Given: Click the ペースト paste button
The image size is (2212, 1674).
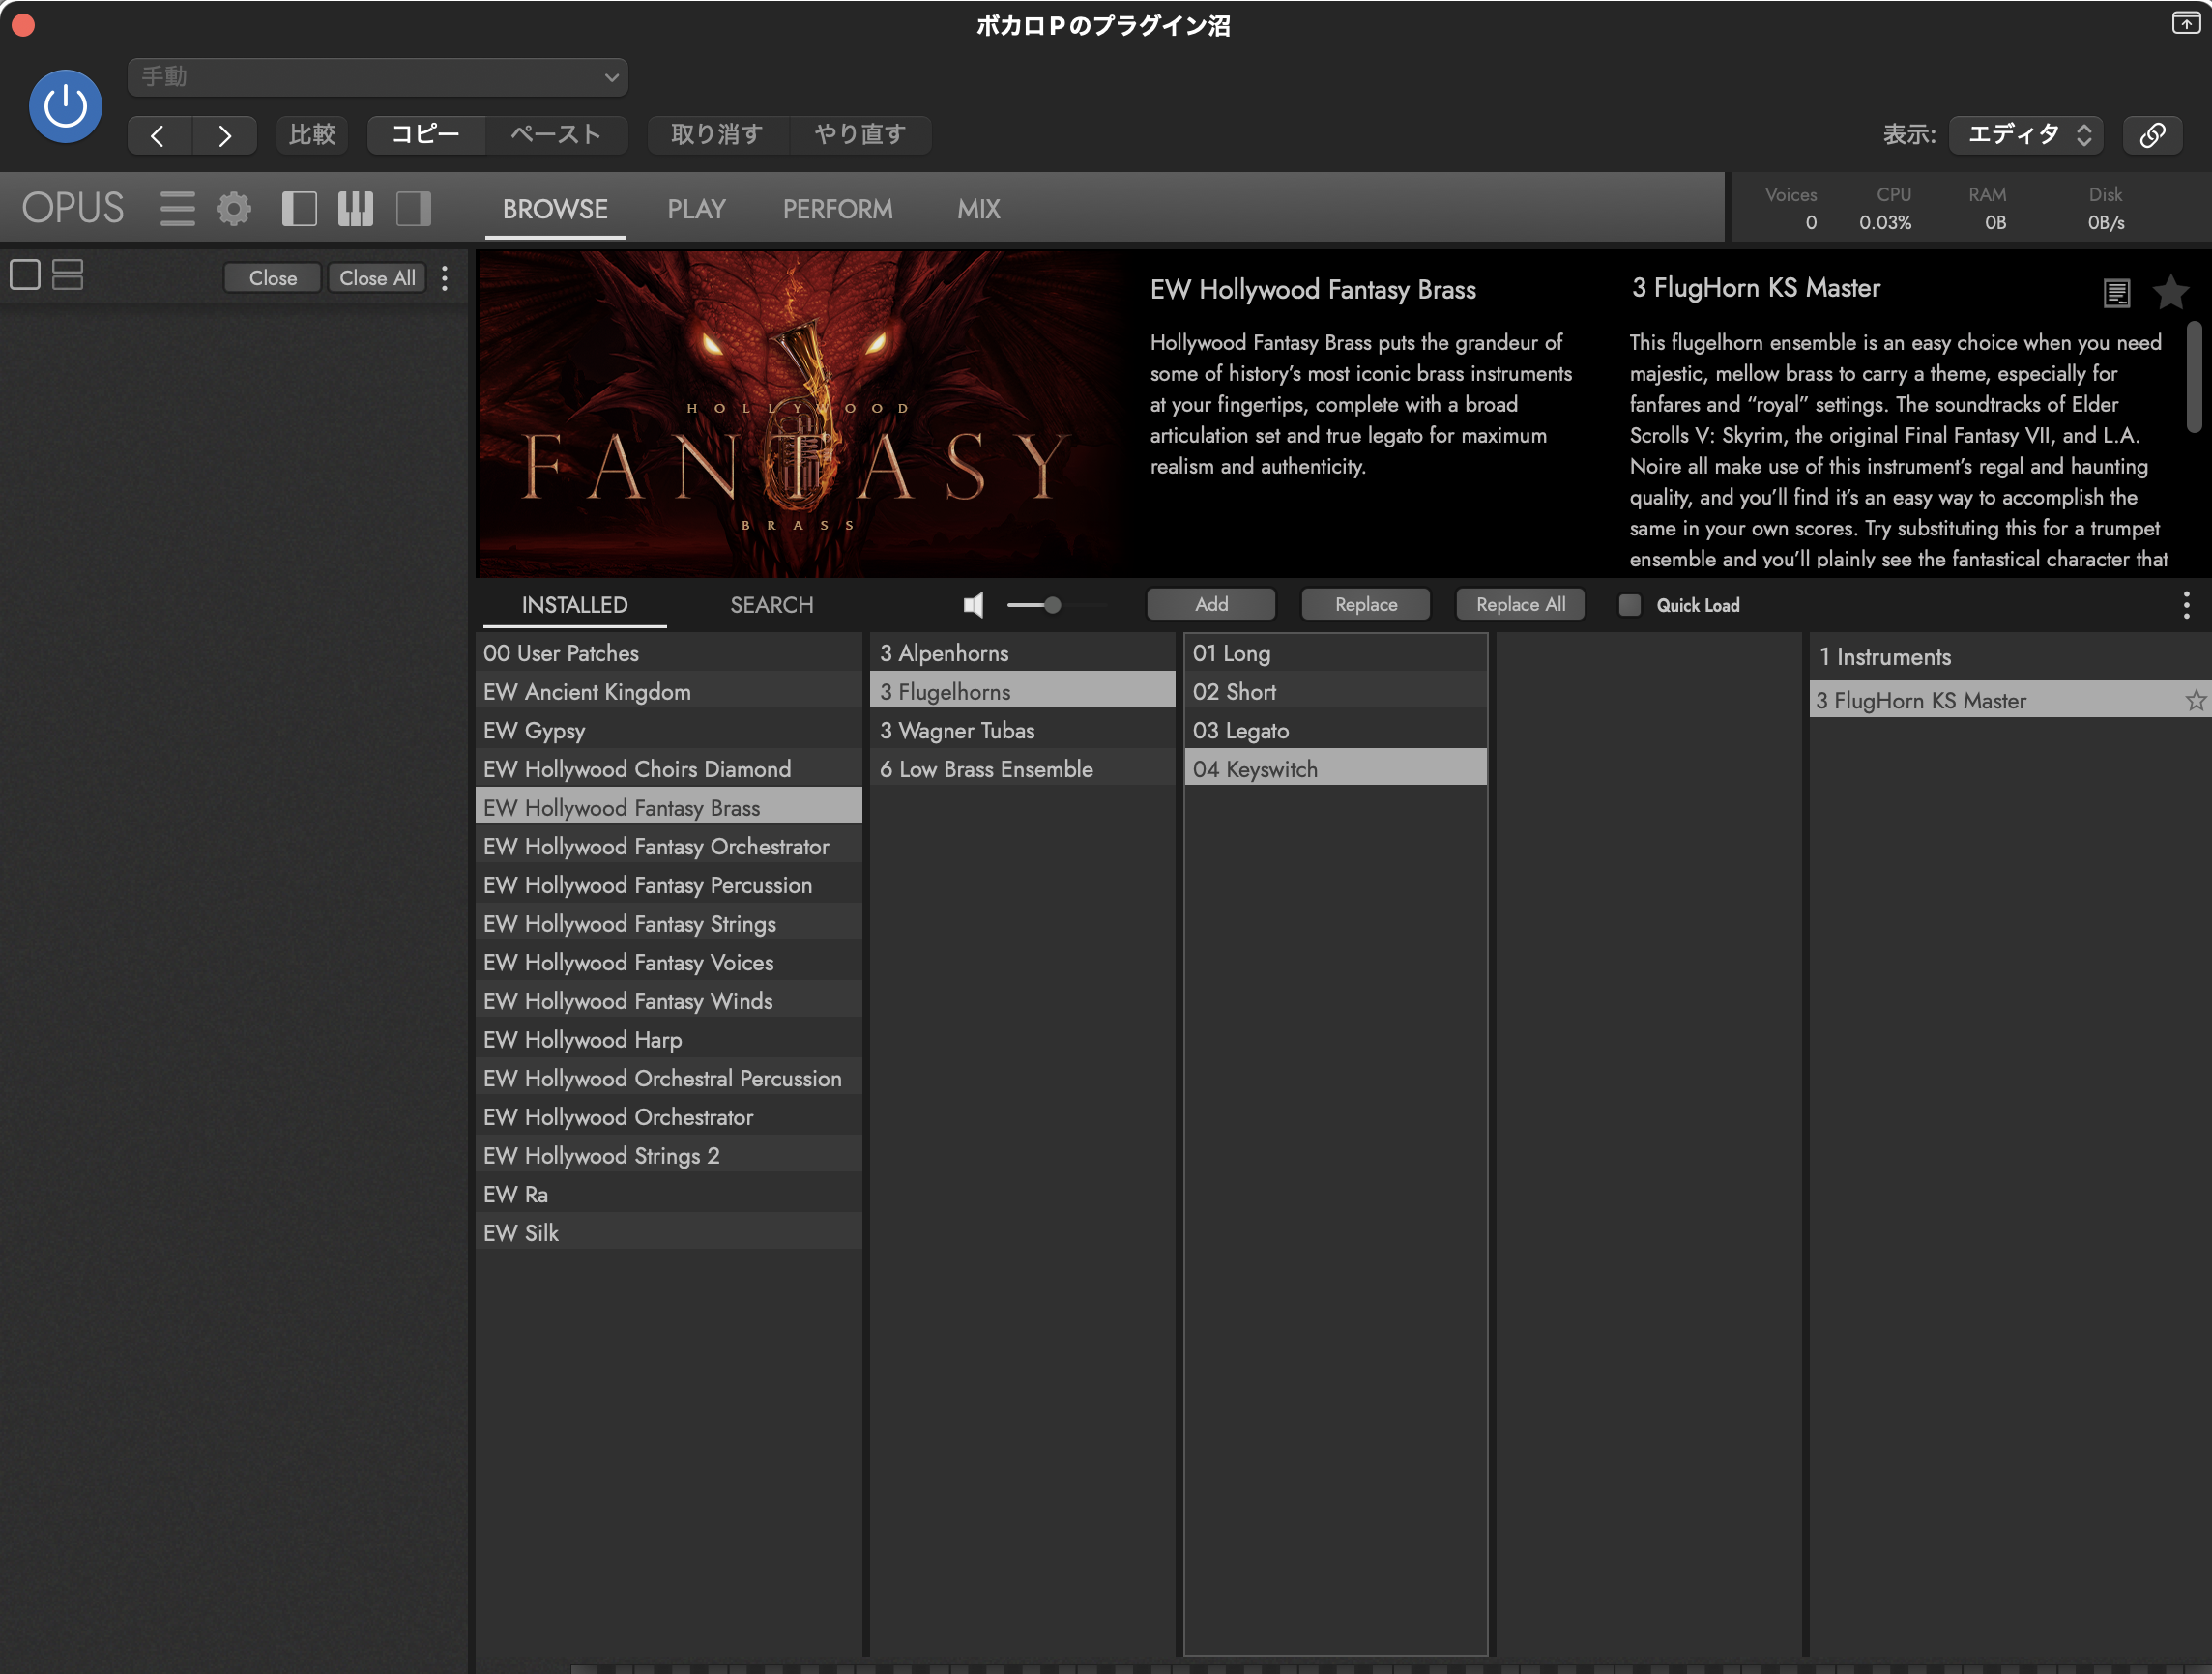Looking at the screenshot, I should click(x=556, y=135).
